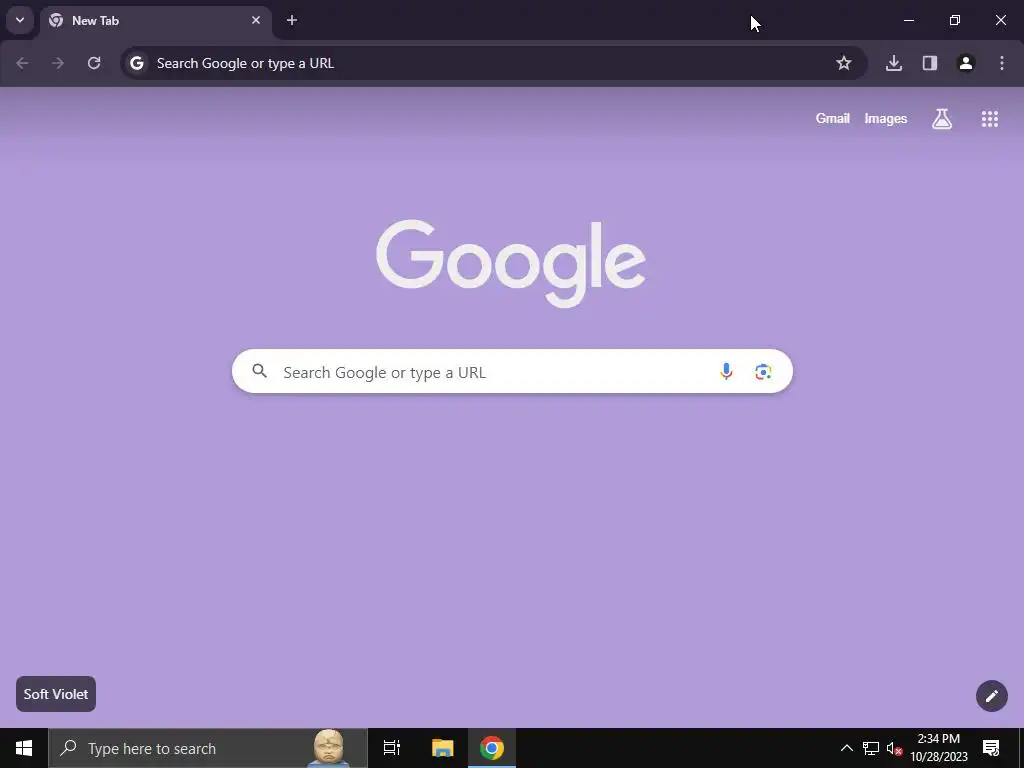Click the Google logo
Viewport: 1024px width, 768px height.
point(511,263)
